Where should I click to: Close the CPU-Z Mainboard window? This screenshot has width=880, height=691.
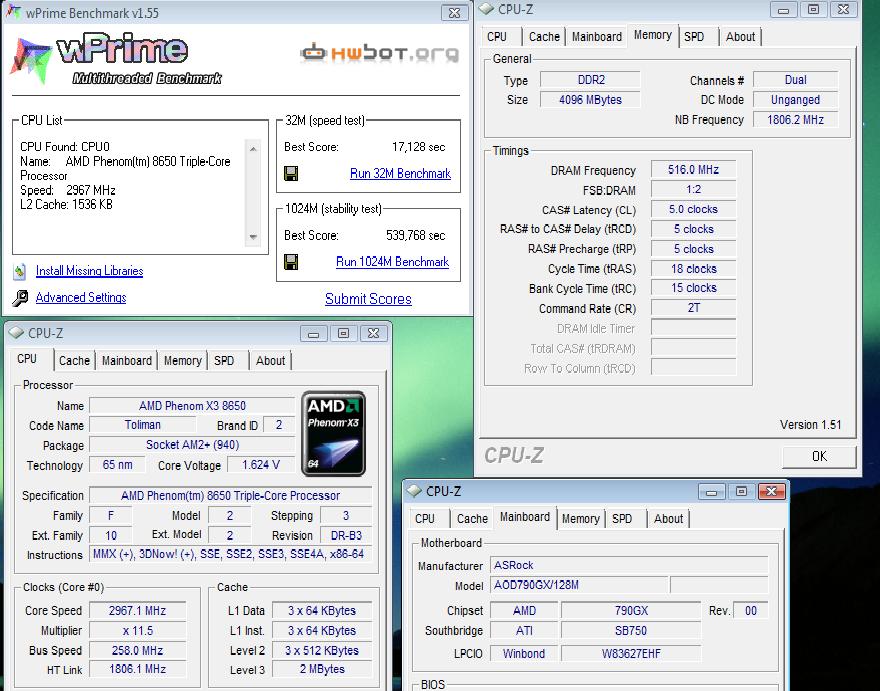pyautogui.click(x=771, y=492)
